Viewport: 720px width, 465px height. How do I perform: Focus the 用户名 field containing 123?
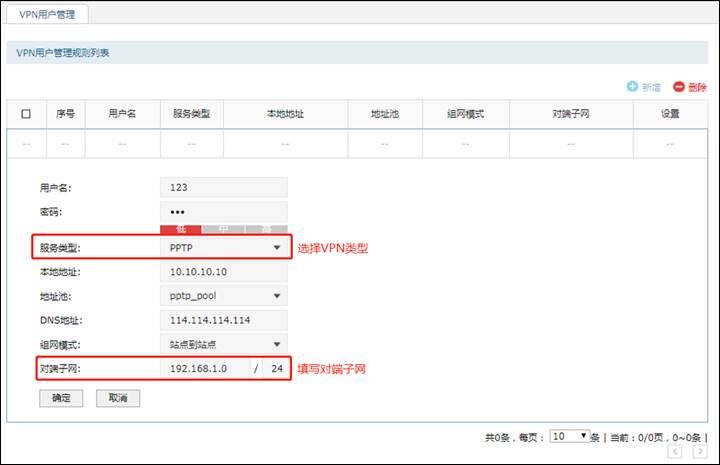point(223,187)
